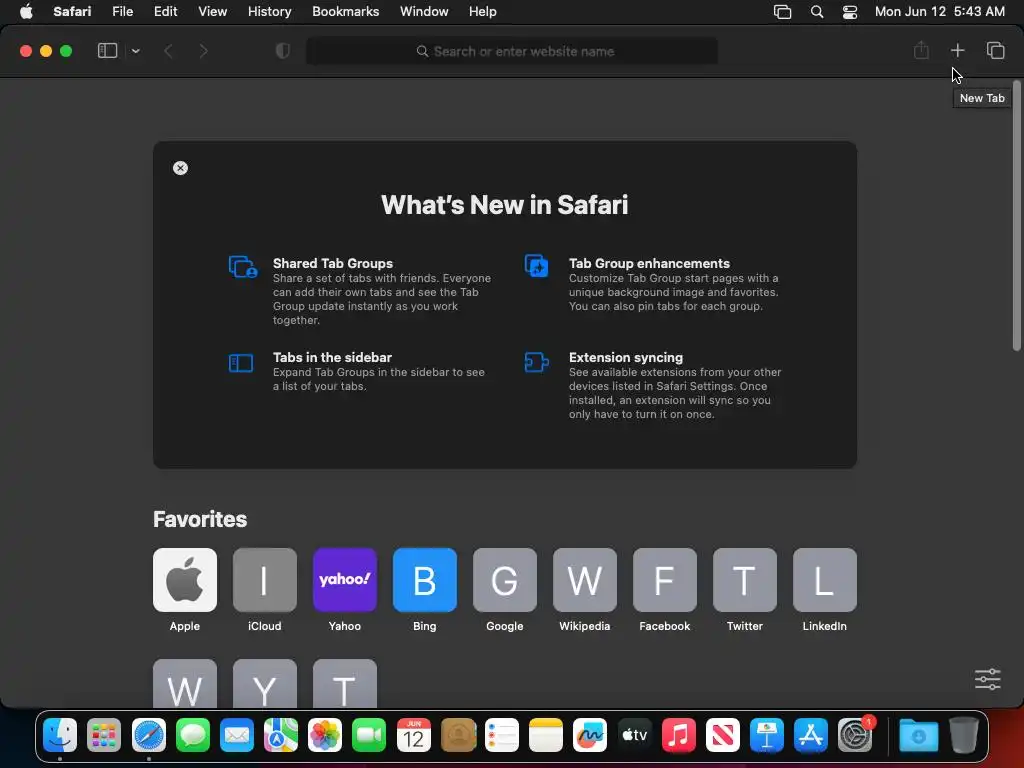
Task: Go forward with the forward arrow
Action: 203,51
